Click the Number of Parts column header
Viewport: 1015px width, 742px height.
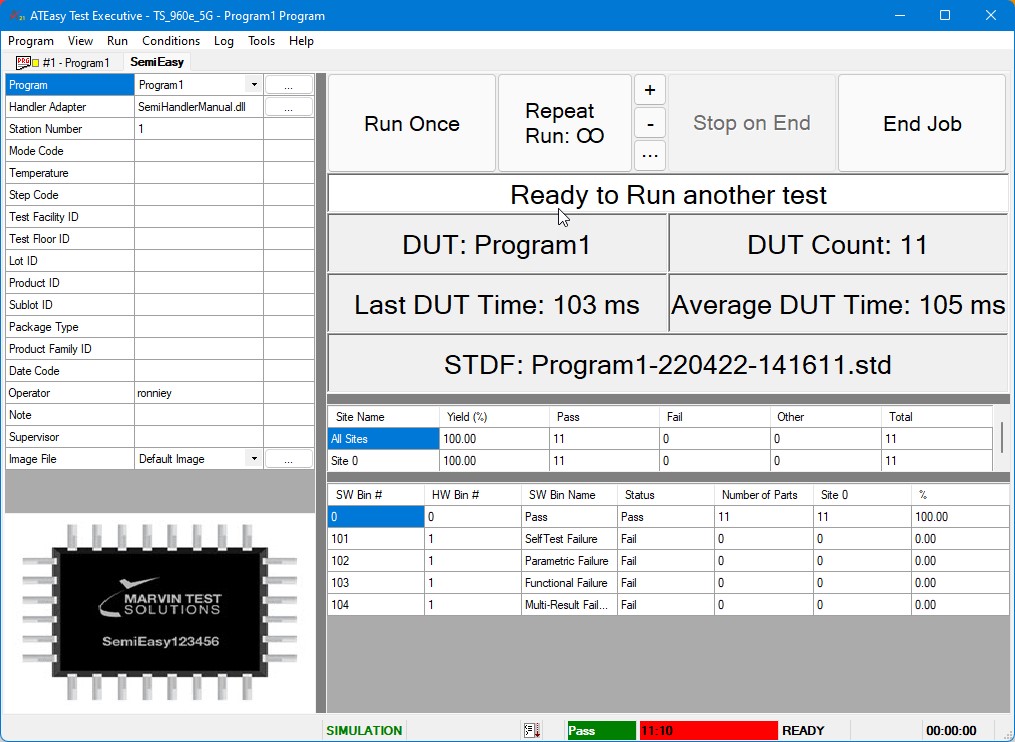tap(764, 495)
